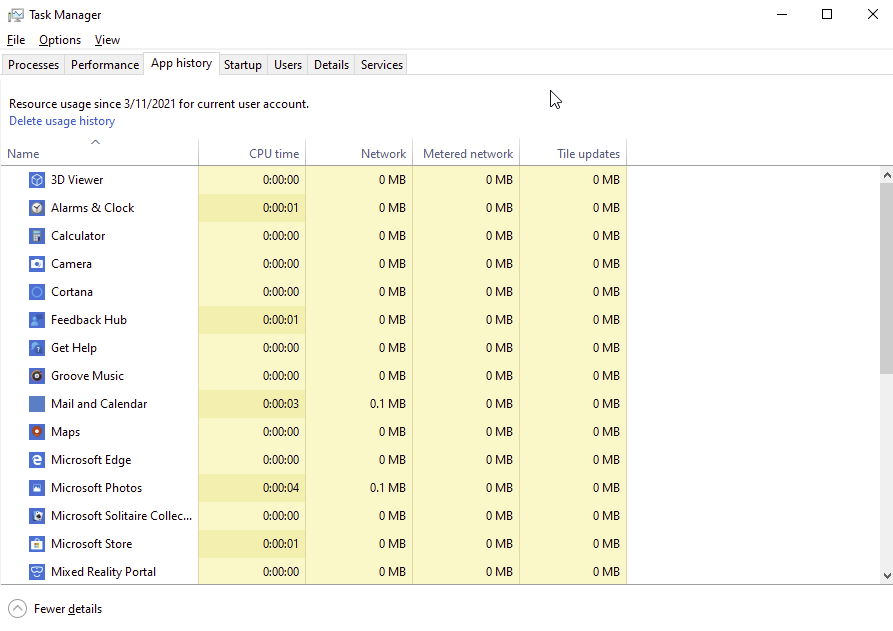
Task: Sort by the Metered network column header
Action: pyautogui.click(x=466, y=152)
